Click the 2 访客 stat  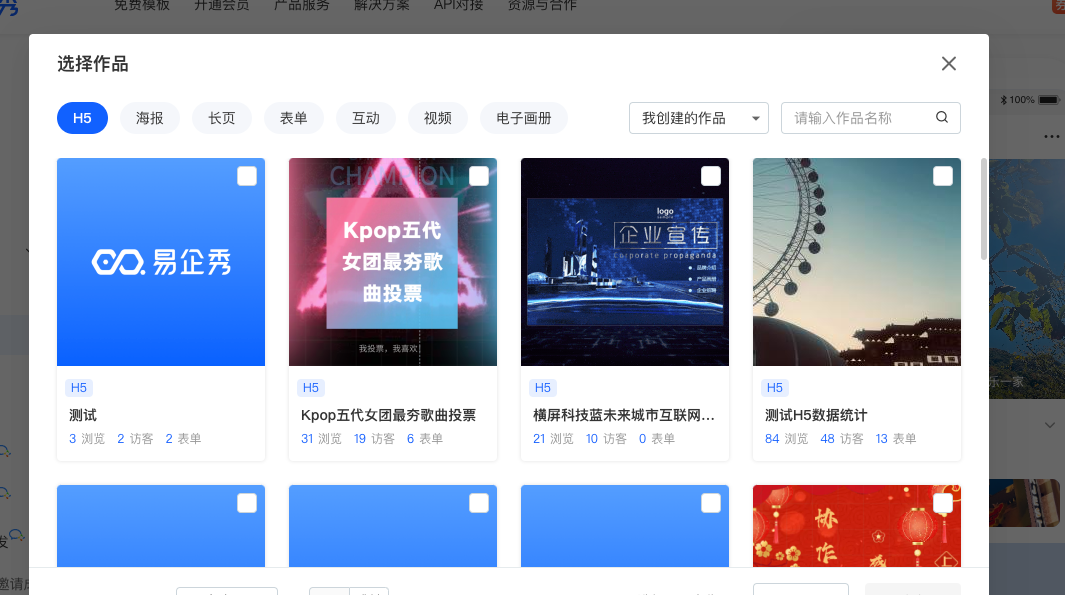tap(135, 439)
